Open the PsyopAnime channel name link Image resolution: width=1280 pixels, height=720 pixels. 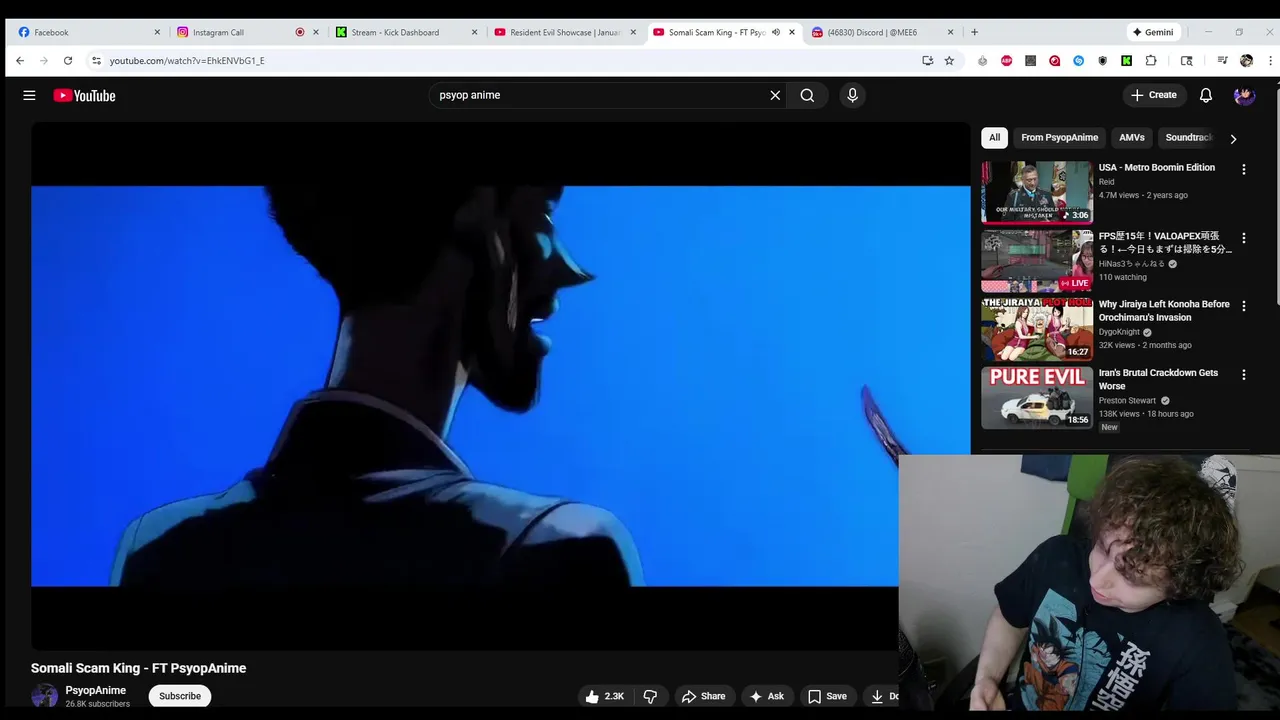point(96,690)
